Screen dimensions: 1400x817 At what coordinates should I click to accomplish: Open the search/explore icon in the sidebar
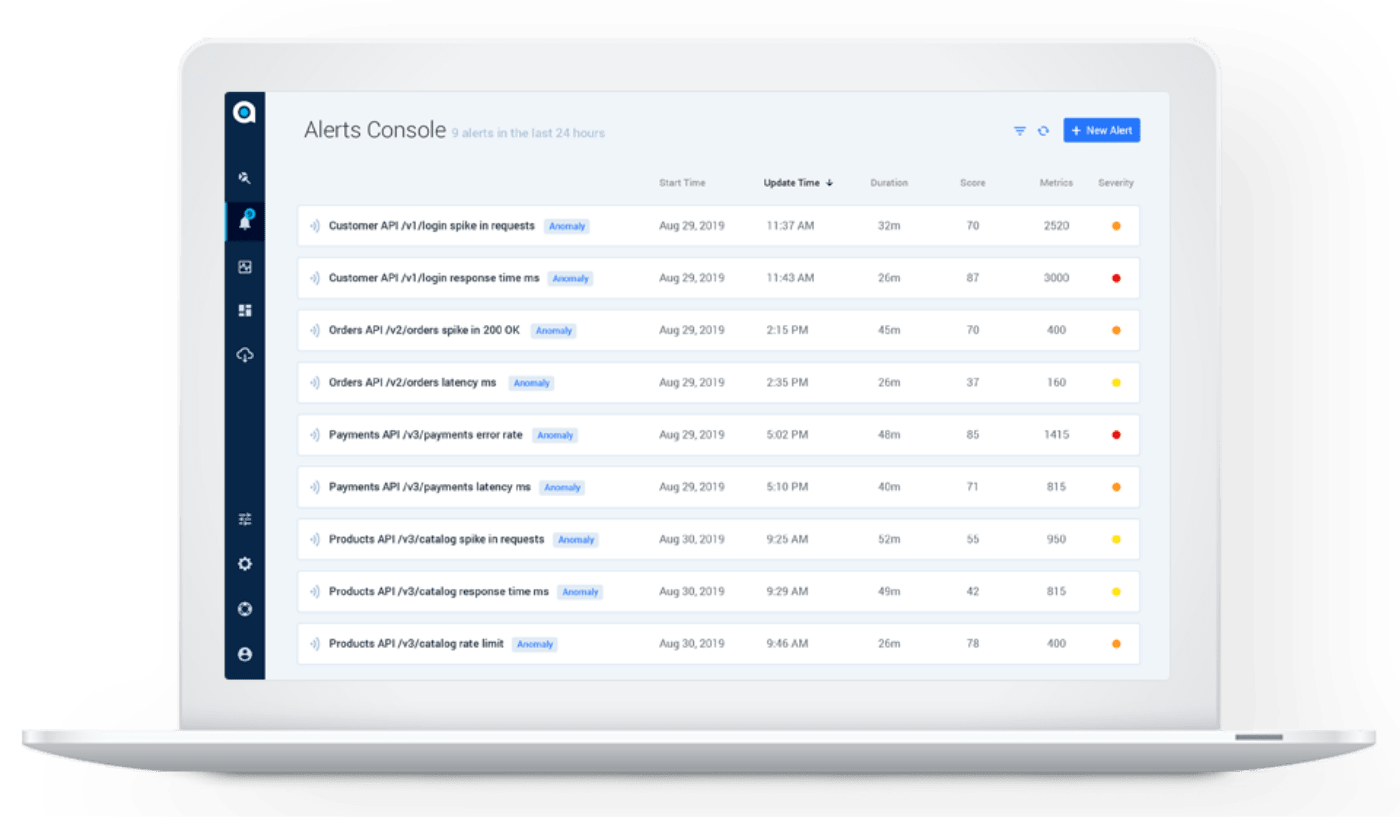pos(245,178)
